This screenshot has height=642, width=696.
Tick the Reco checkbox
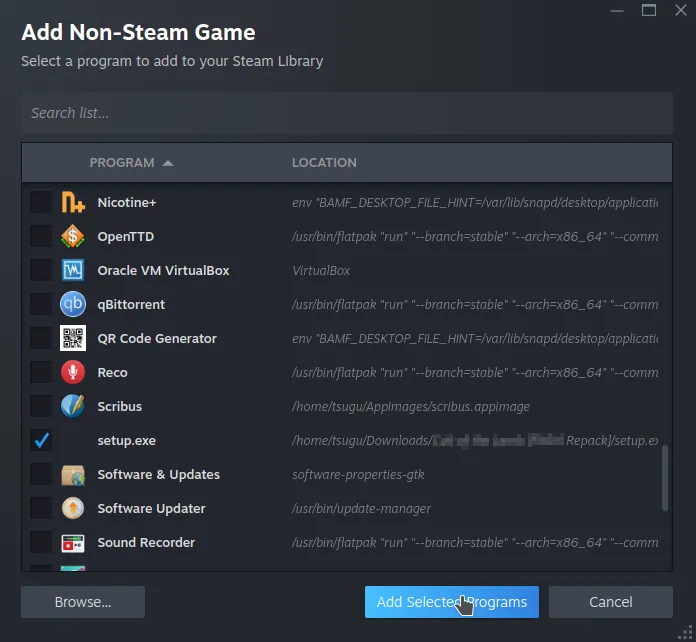tap(41, 372)
